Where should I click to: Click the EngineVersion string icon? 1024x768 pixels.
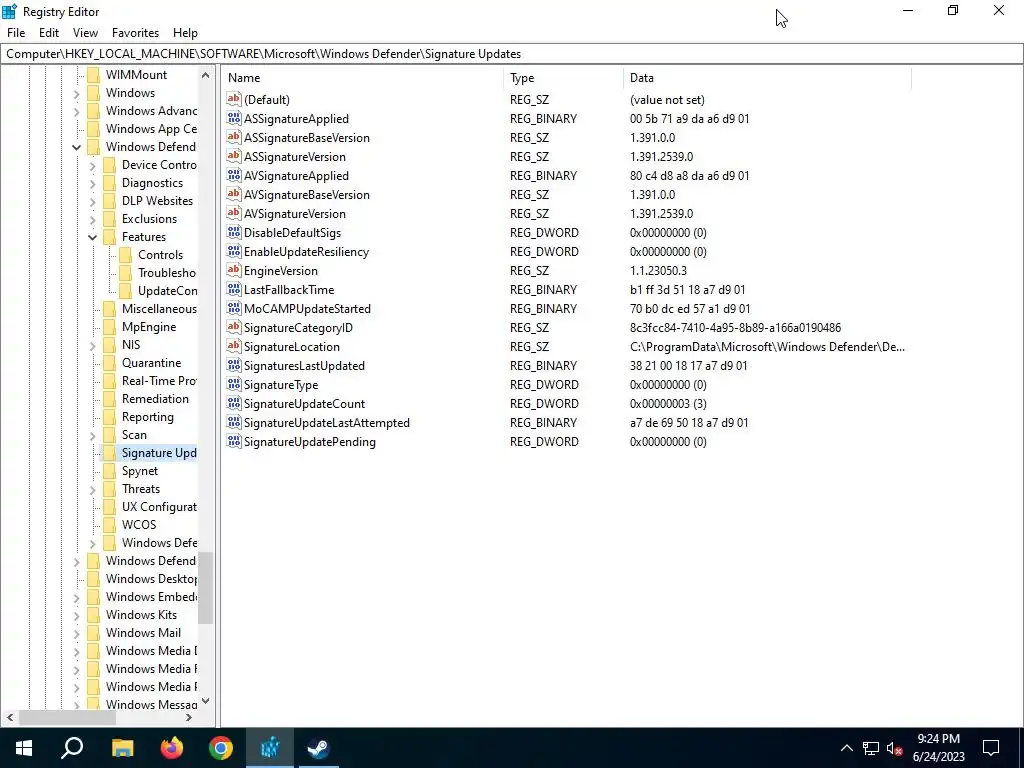(234, 270)
